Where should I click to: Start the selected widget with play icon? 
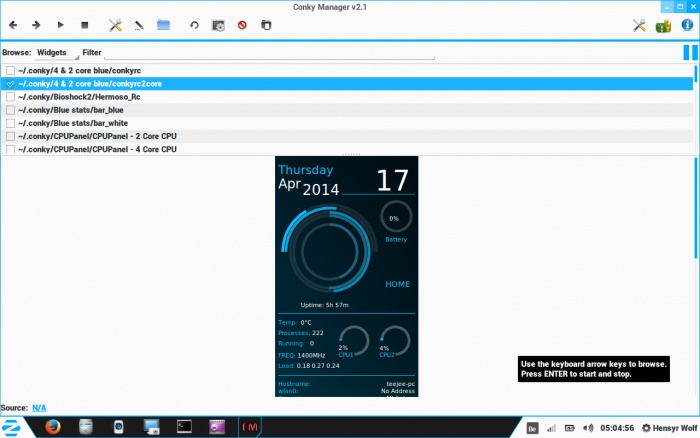(61, 24)
